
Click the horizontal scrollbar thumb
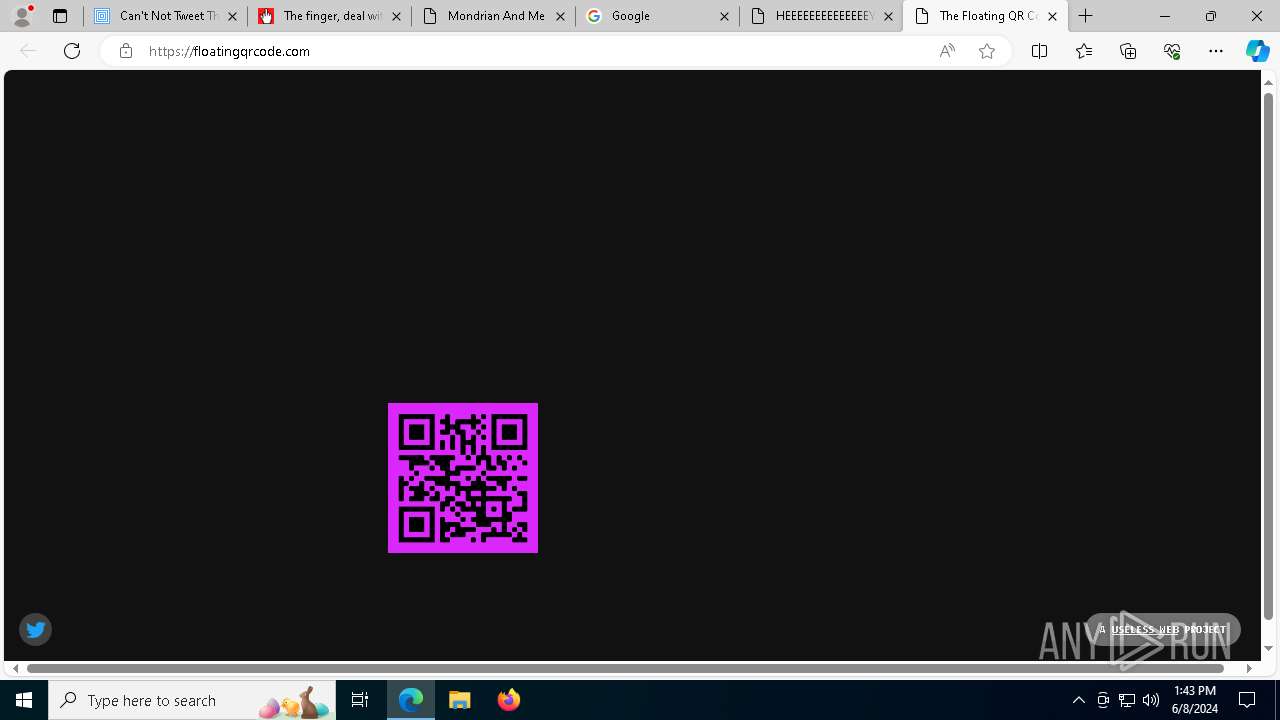(626, 668)
